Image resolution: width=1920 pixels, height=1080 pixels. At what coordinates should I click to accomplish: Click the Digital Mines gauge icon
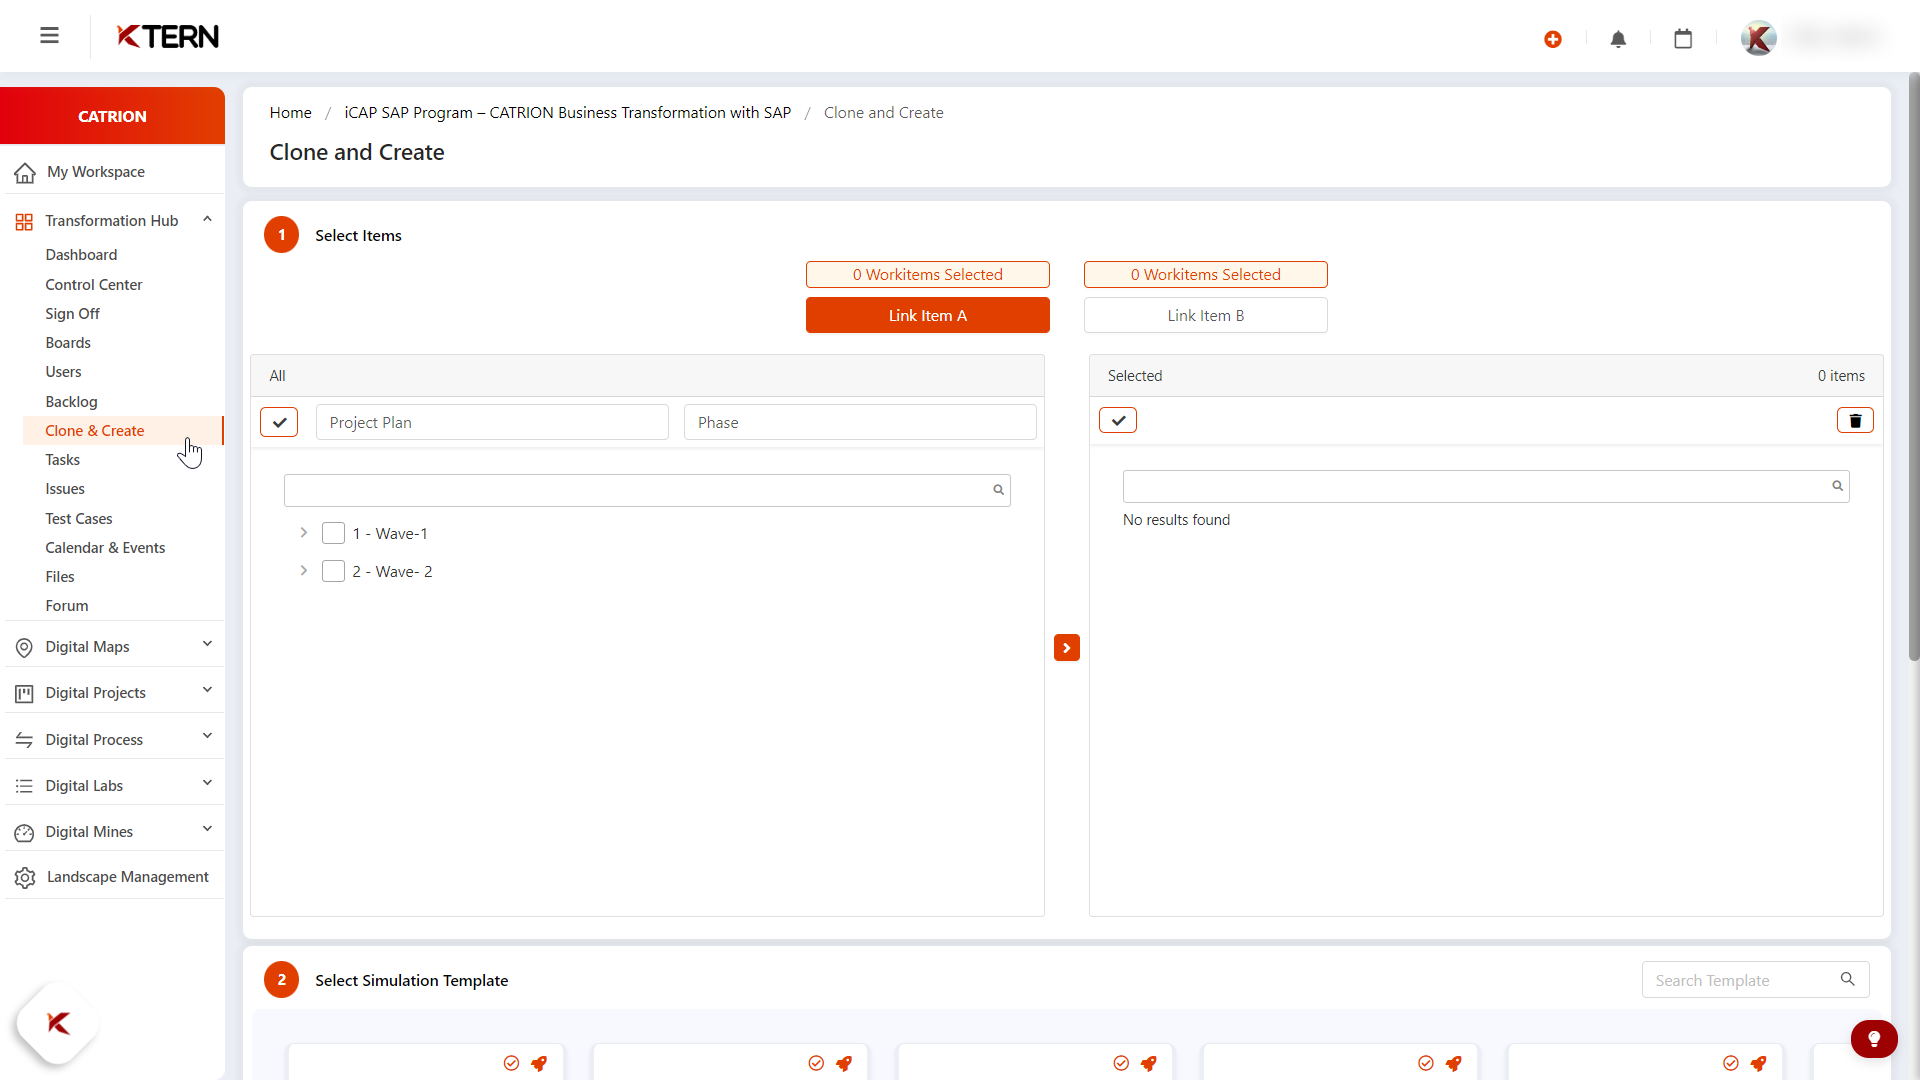[x=24, y=833]
